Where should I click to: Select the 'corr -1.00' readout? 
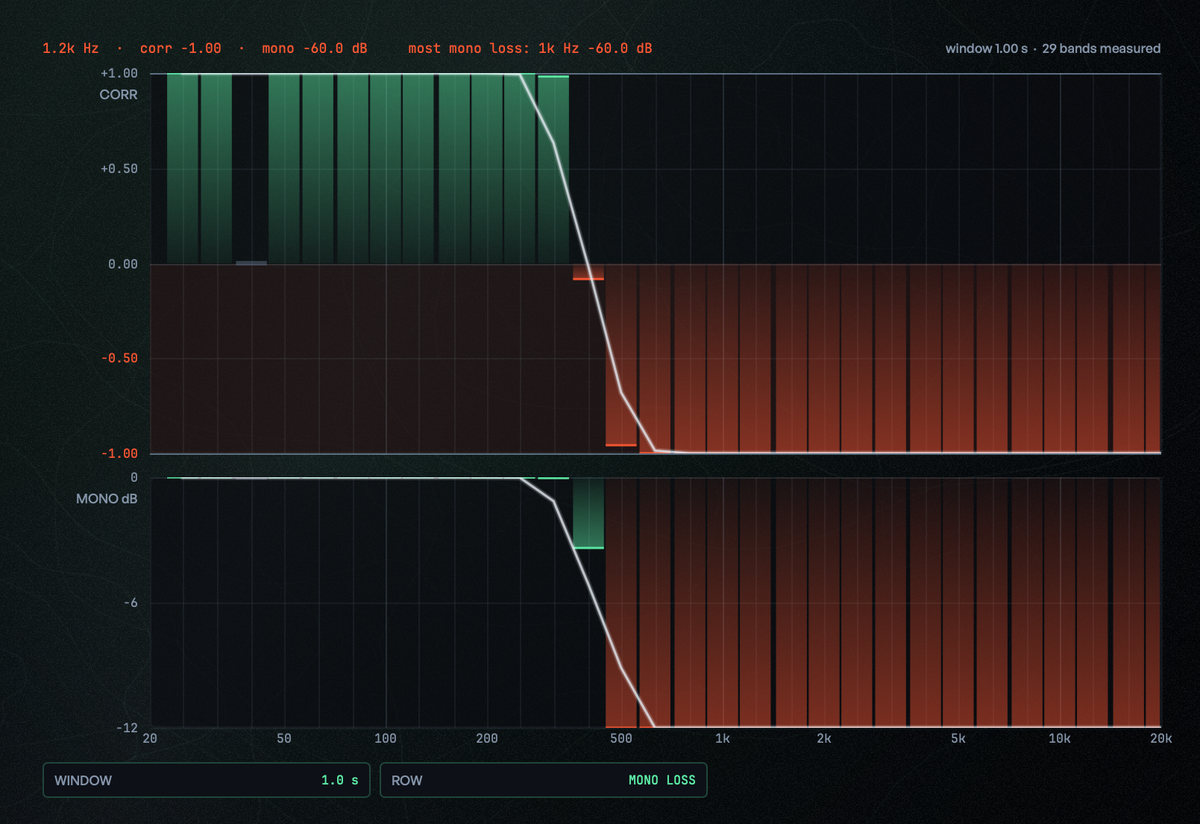point(180,48)
